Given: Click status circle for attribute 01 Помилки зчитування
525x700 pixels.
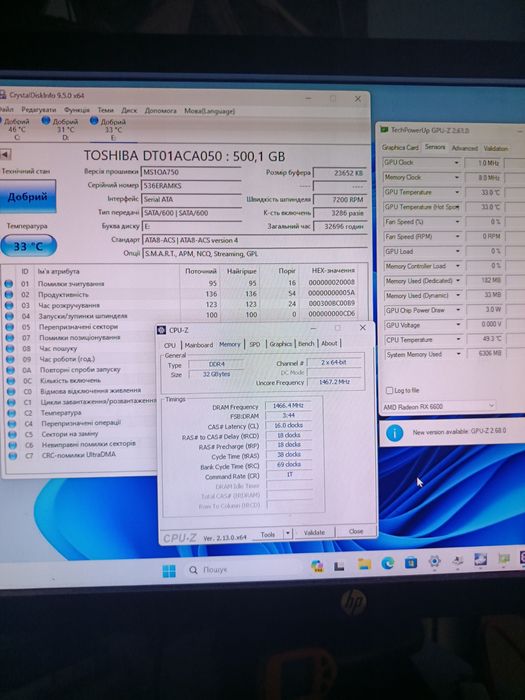Looking at the screenshot, I should point(9,283).
